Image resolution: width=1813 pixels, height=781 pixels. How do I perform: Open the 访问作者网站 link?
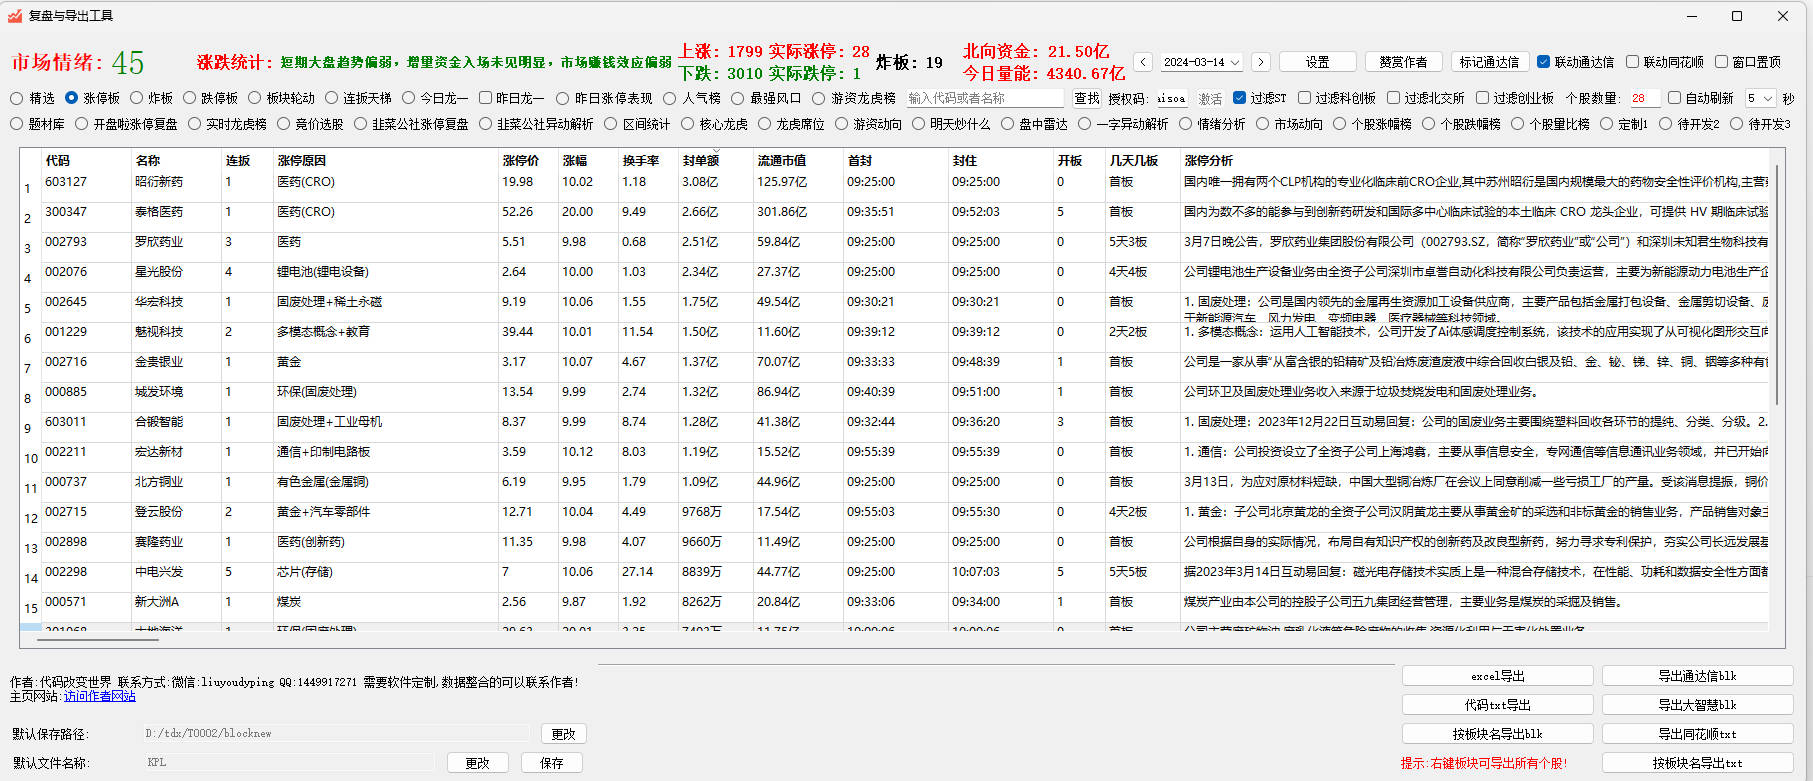point(100,696)
